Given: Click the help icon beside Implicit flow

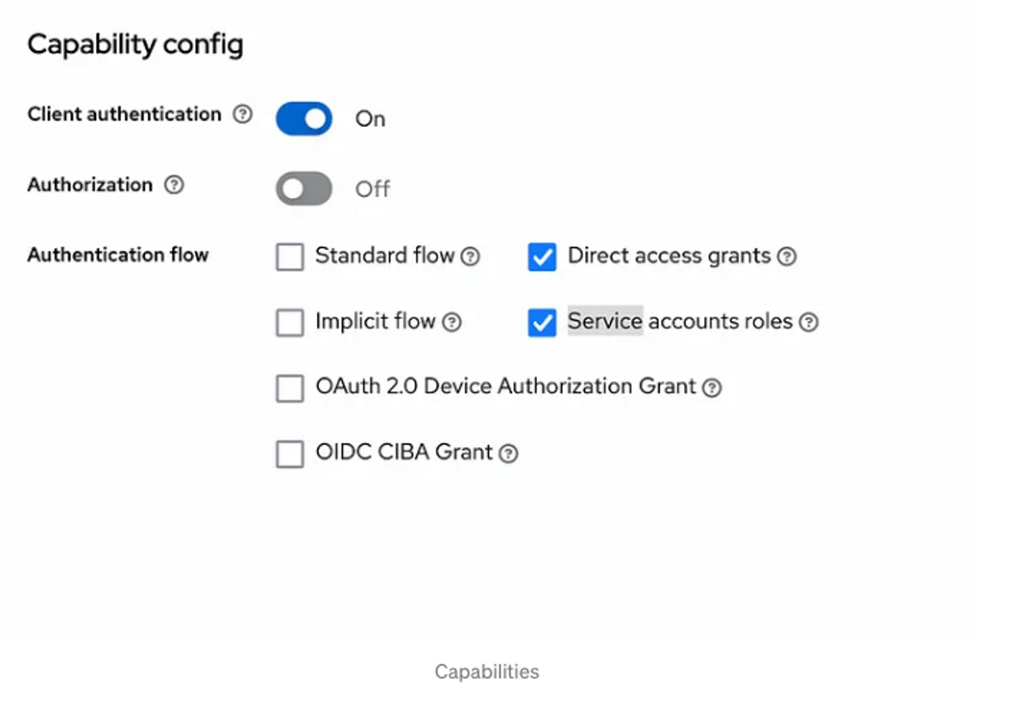Looking at the screenshot, I should click(x=453, y=322).
